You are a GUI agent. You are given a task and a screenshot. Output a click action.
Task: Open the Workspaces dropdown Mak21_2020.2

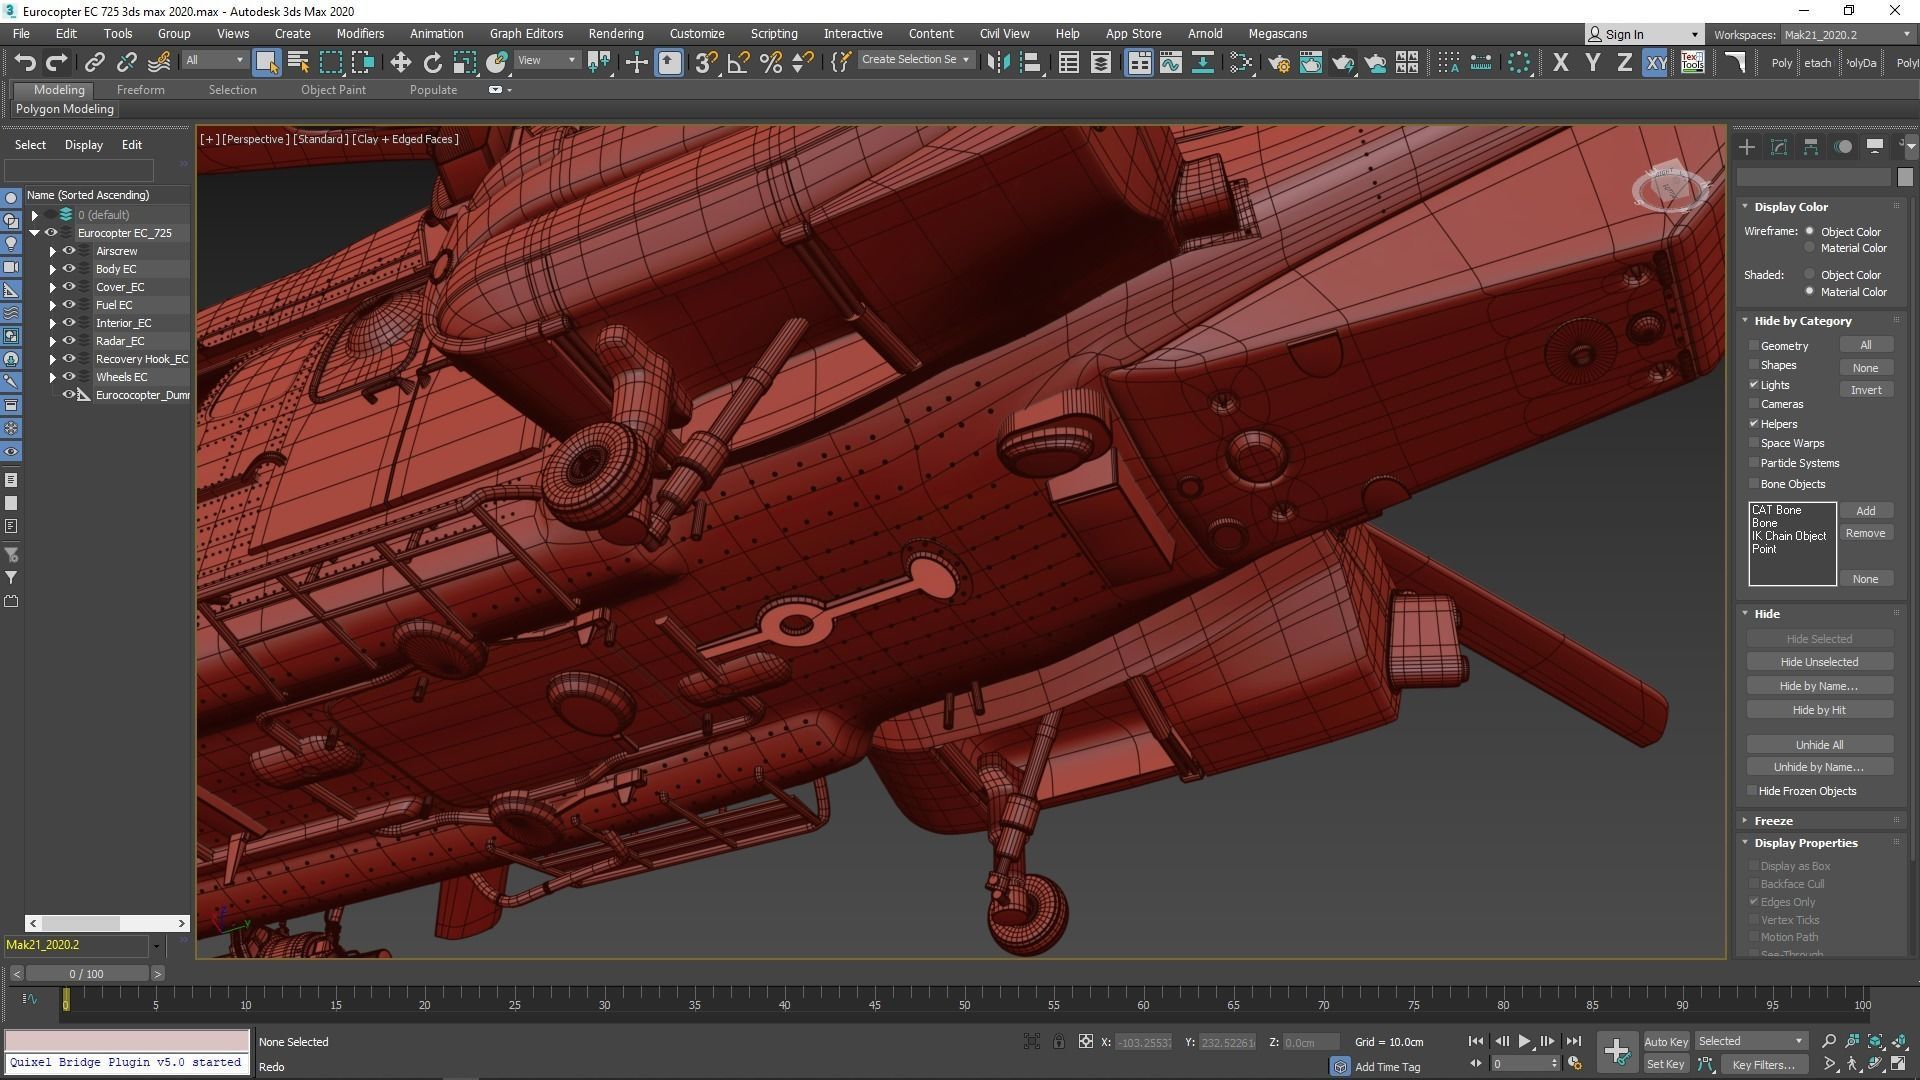pyautogui.click(x=1846, y=34)
